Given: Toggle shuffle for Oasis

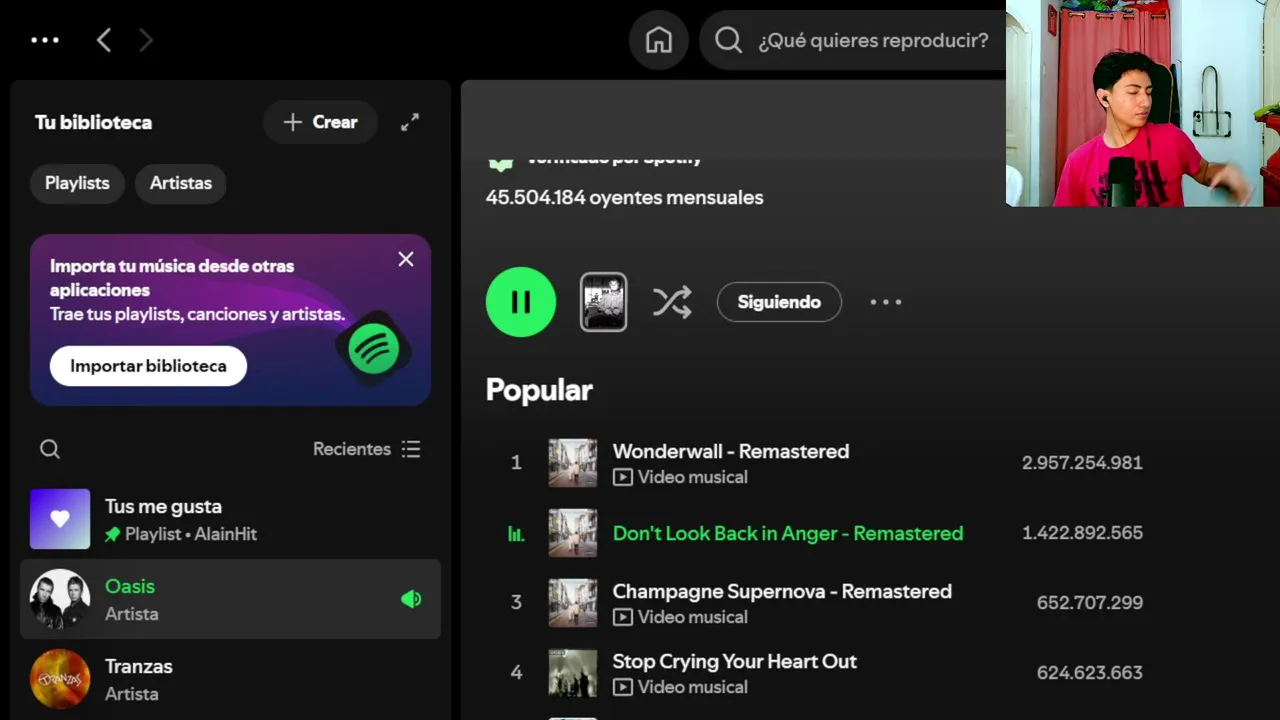Looking at the screenshot, I should tap(672, 302).
